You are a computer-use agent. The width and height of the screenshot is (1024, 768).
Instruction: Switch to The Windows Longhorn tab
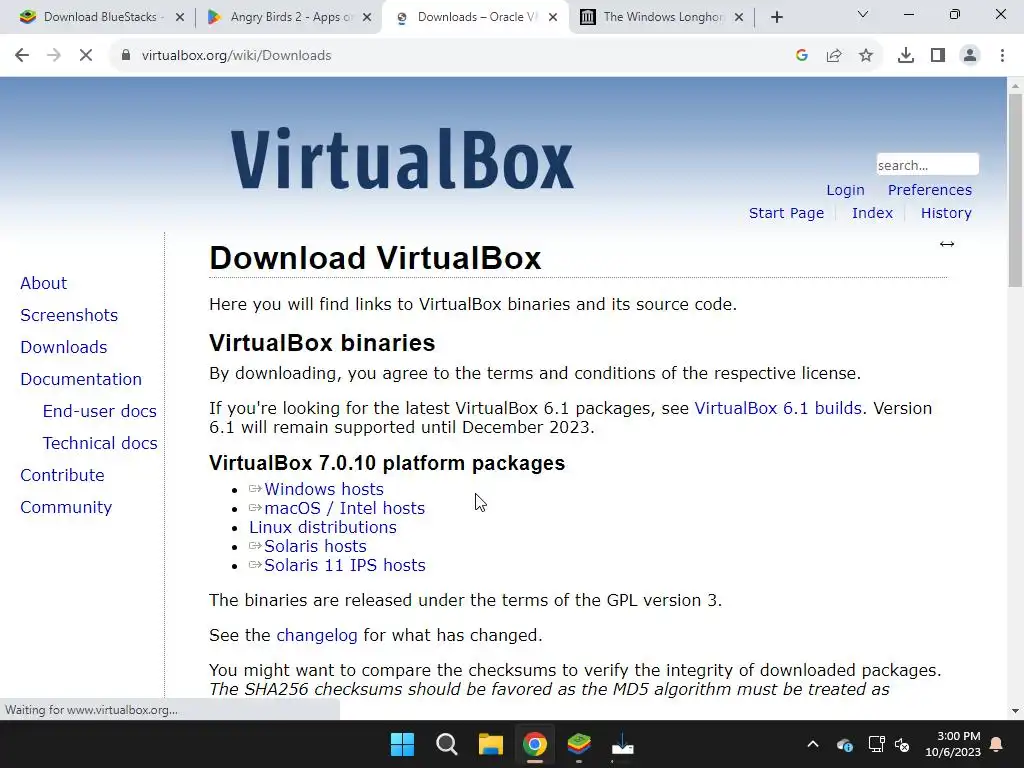point(661,17)
